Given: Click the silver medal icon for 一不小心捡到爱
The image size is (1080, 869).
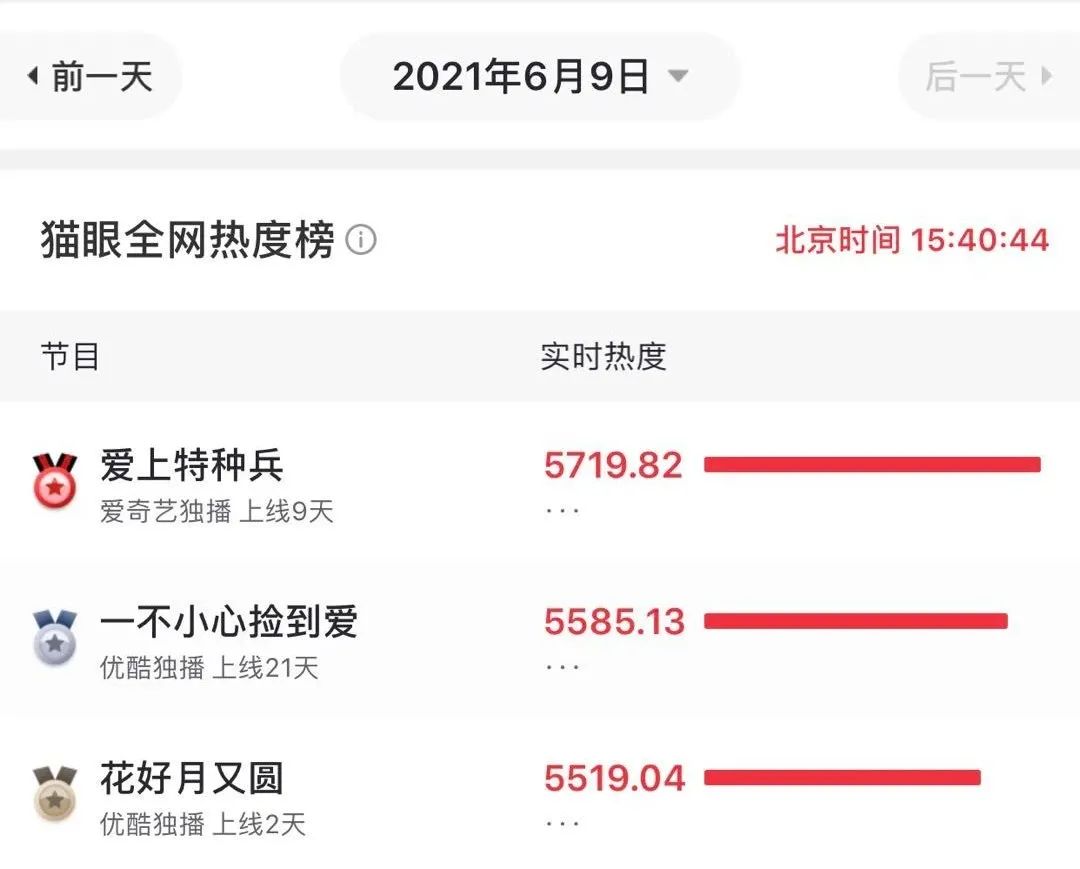Looking at the screenshot, I should click(55, 637).
